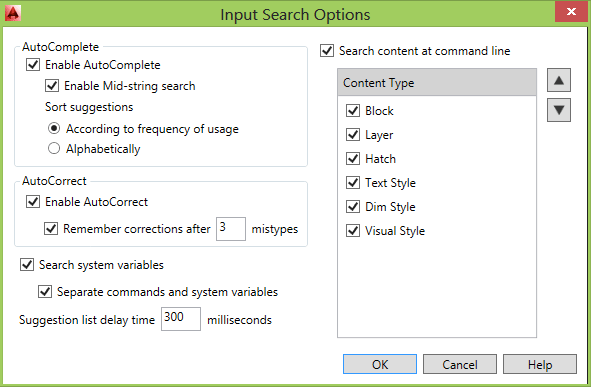
Task: Toggle Separate commands and system variables
Action: click(x=45, y=291)
